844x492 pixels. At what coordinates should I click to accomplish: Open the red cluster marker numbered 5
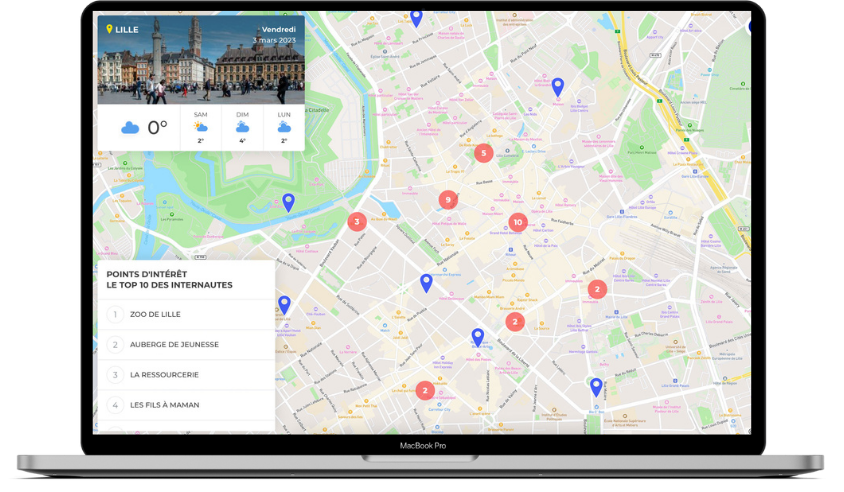(484, 153)
